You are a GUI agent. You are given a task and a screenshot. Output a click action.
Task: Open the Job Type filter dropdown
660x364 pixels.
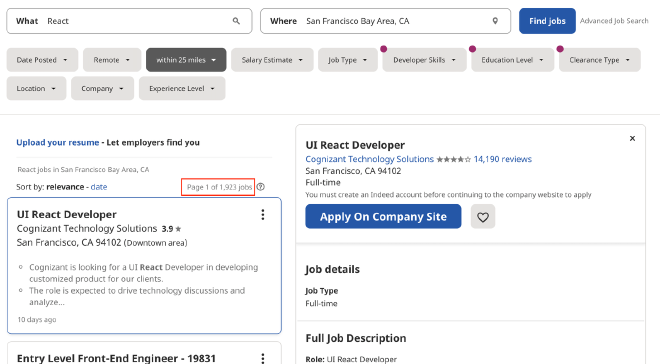tap(348, 60)
